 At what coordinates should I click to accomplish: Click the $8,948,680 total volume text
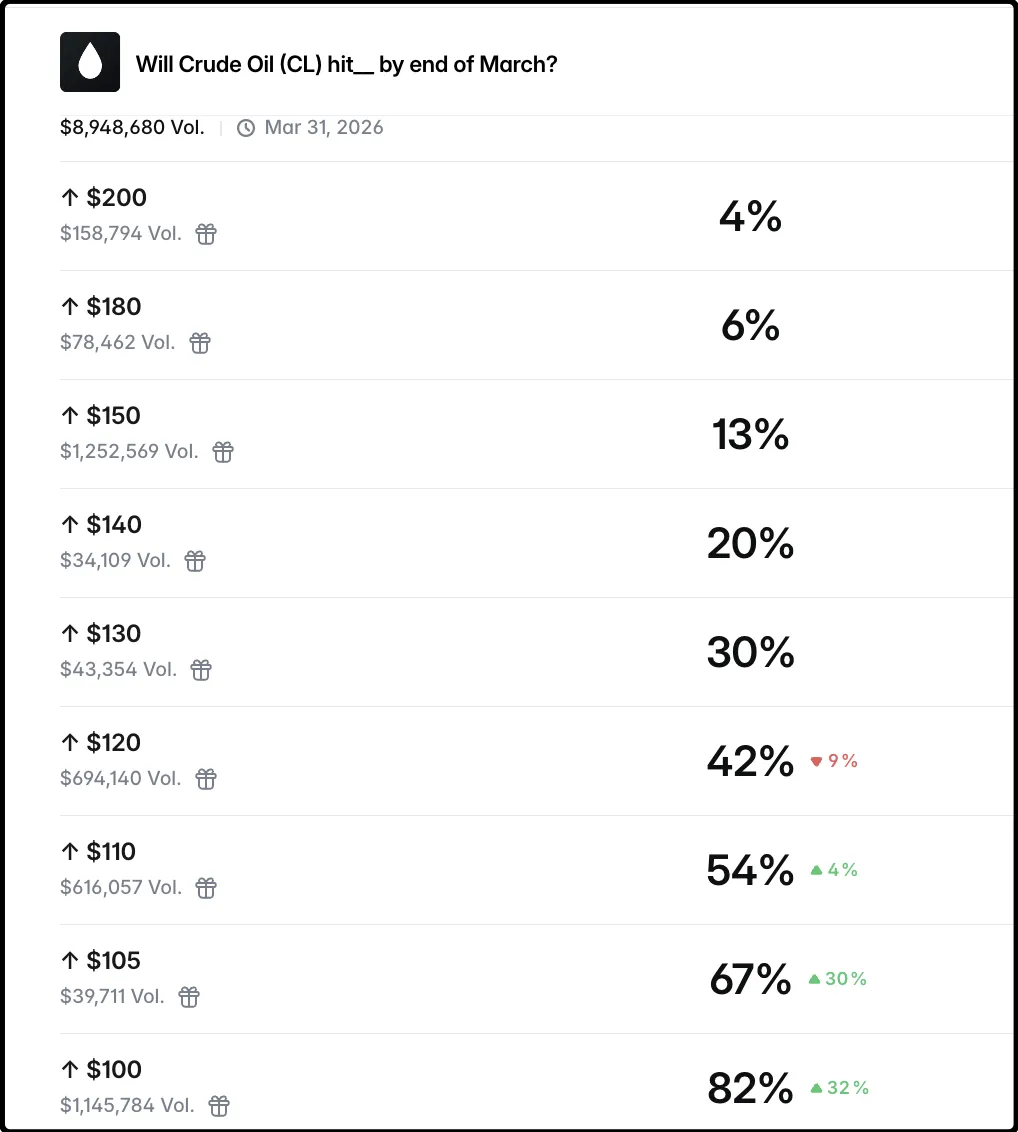[x=132, y=128]
